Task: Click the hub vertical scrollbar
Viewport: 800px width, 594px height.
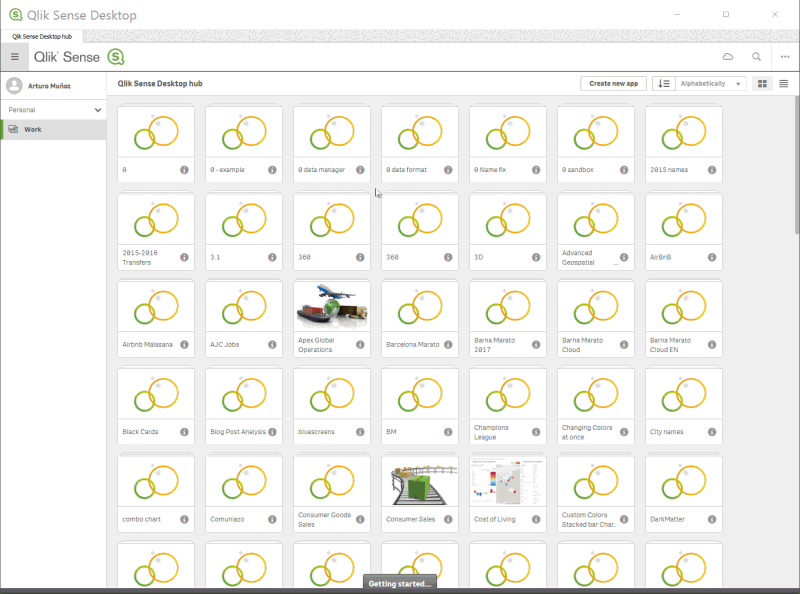Action: click(x=796, y=166)
